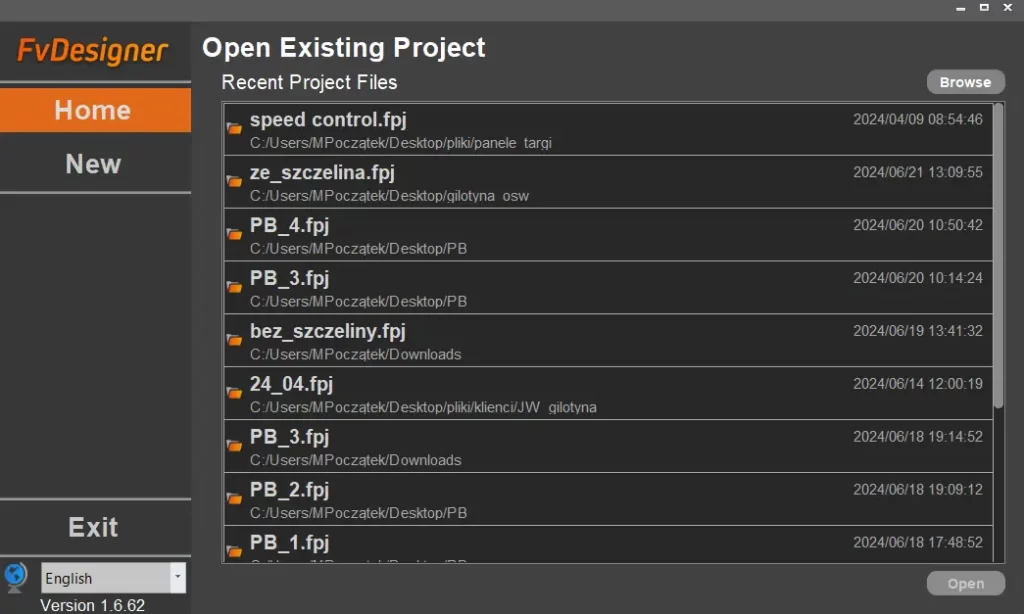Maximize the FvDesigner window
This screenshot has height=614, width=1024.
click(984, 8)
